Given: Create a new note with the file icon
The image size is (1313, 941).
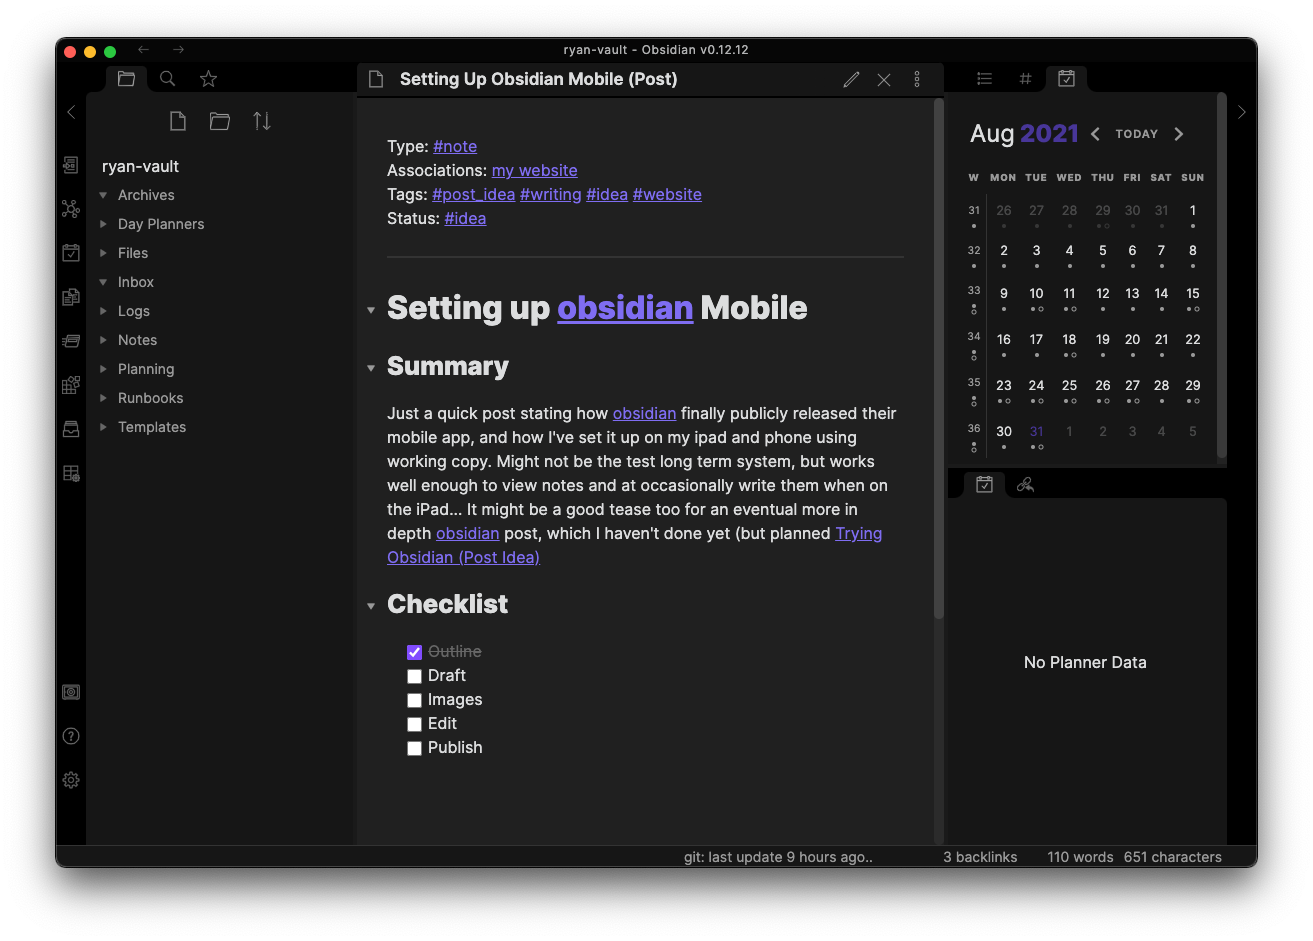Looking at the screenshot, I should (x=178, y=121).
